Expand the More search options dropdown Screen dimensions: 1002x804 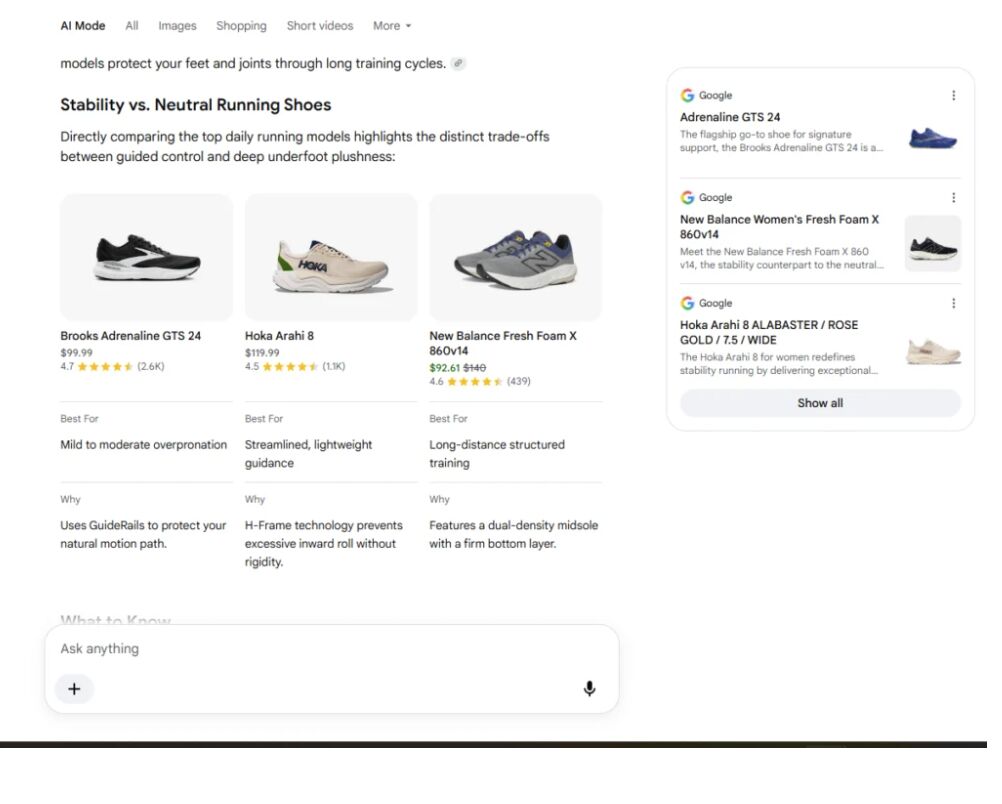[392, 26]
